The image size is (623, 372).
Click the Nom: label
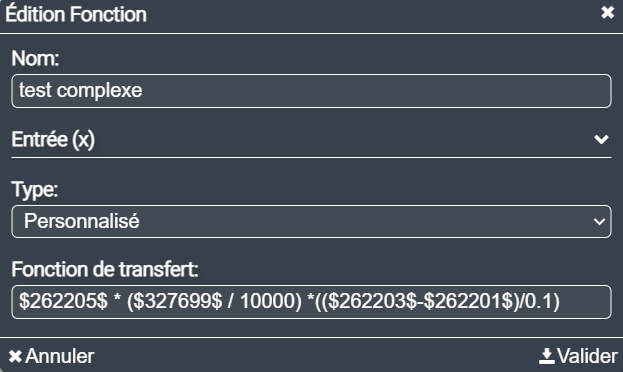tap(35, 58)
